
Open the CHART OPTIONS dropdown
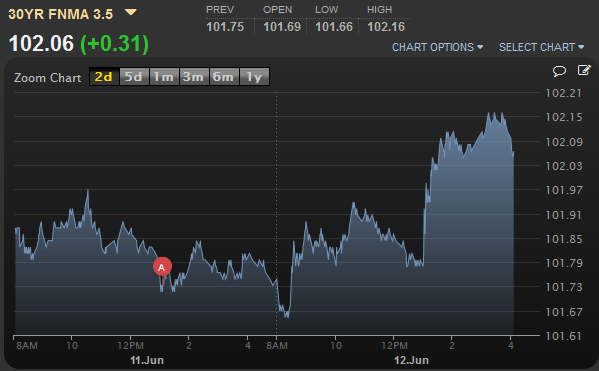(437, 47)
